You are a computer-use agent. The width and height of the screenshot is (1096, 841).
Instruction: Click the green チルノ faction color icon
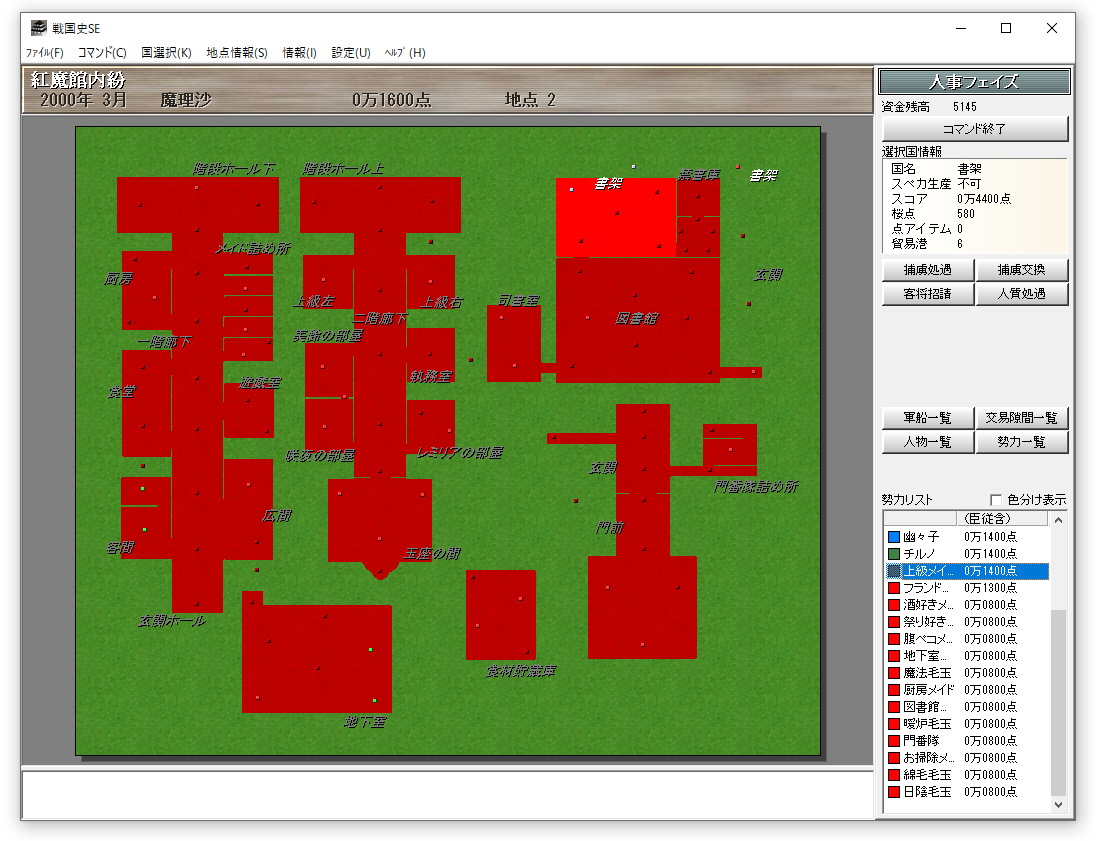coord(894,554)
